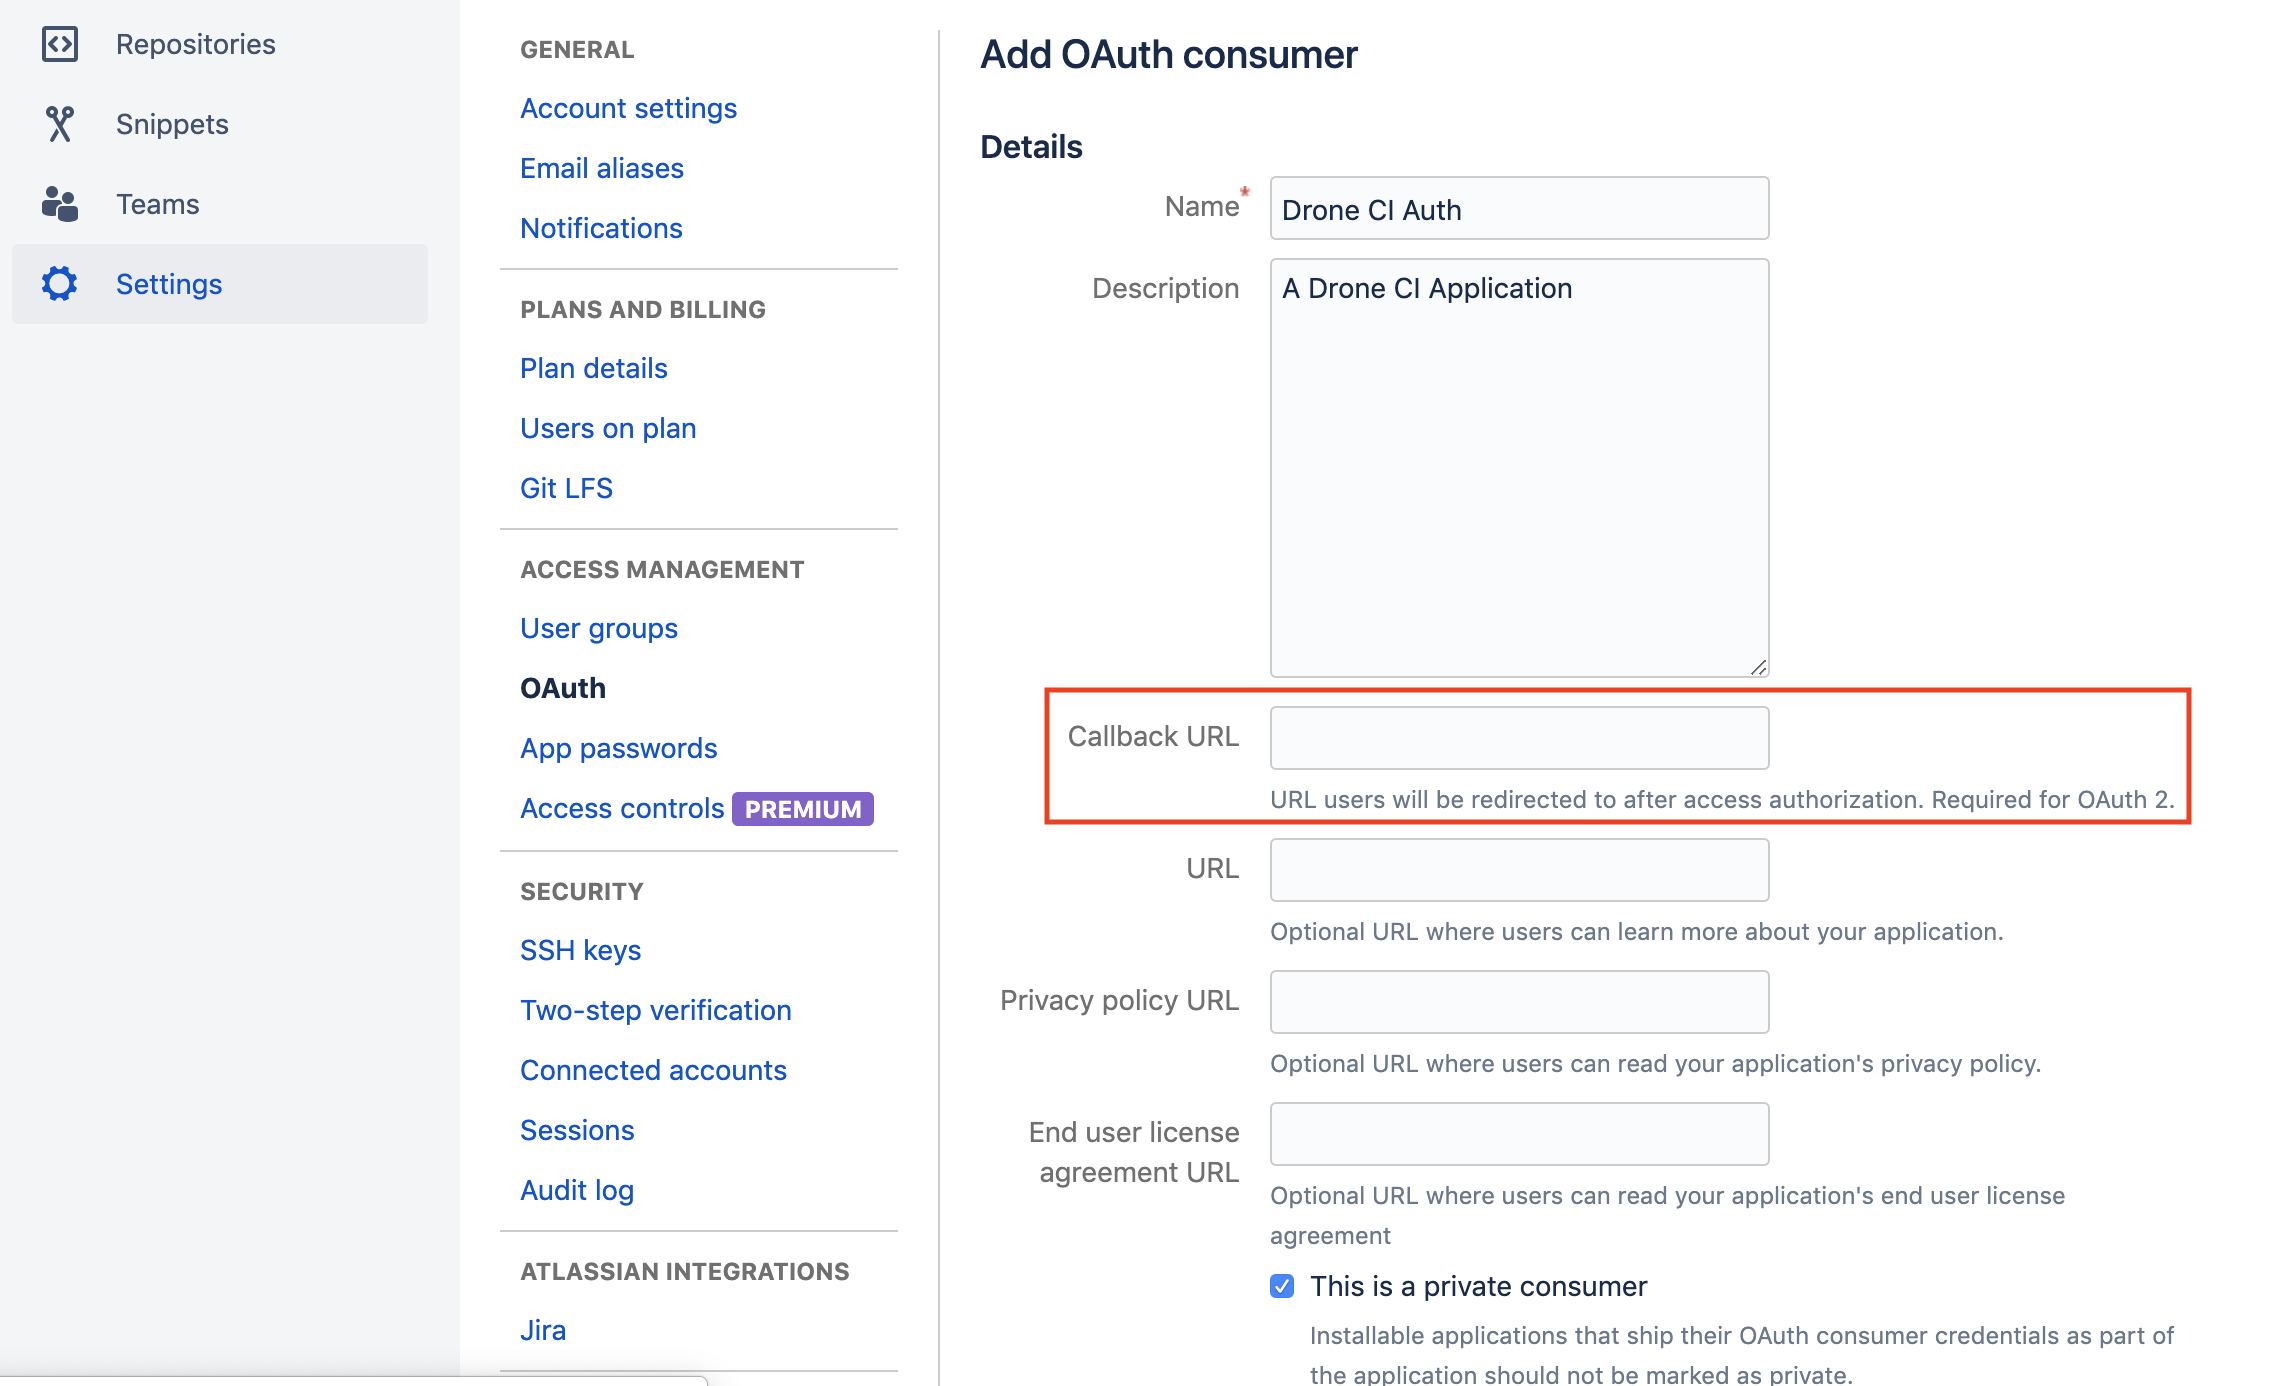Open the Jira integration link
2288x1386 pixels.
tap(543, 1330)
